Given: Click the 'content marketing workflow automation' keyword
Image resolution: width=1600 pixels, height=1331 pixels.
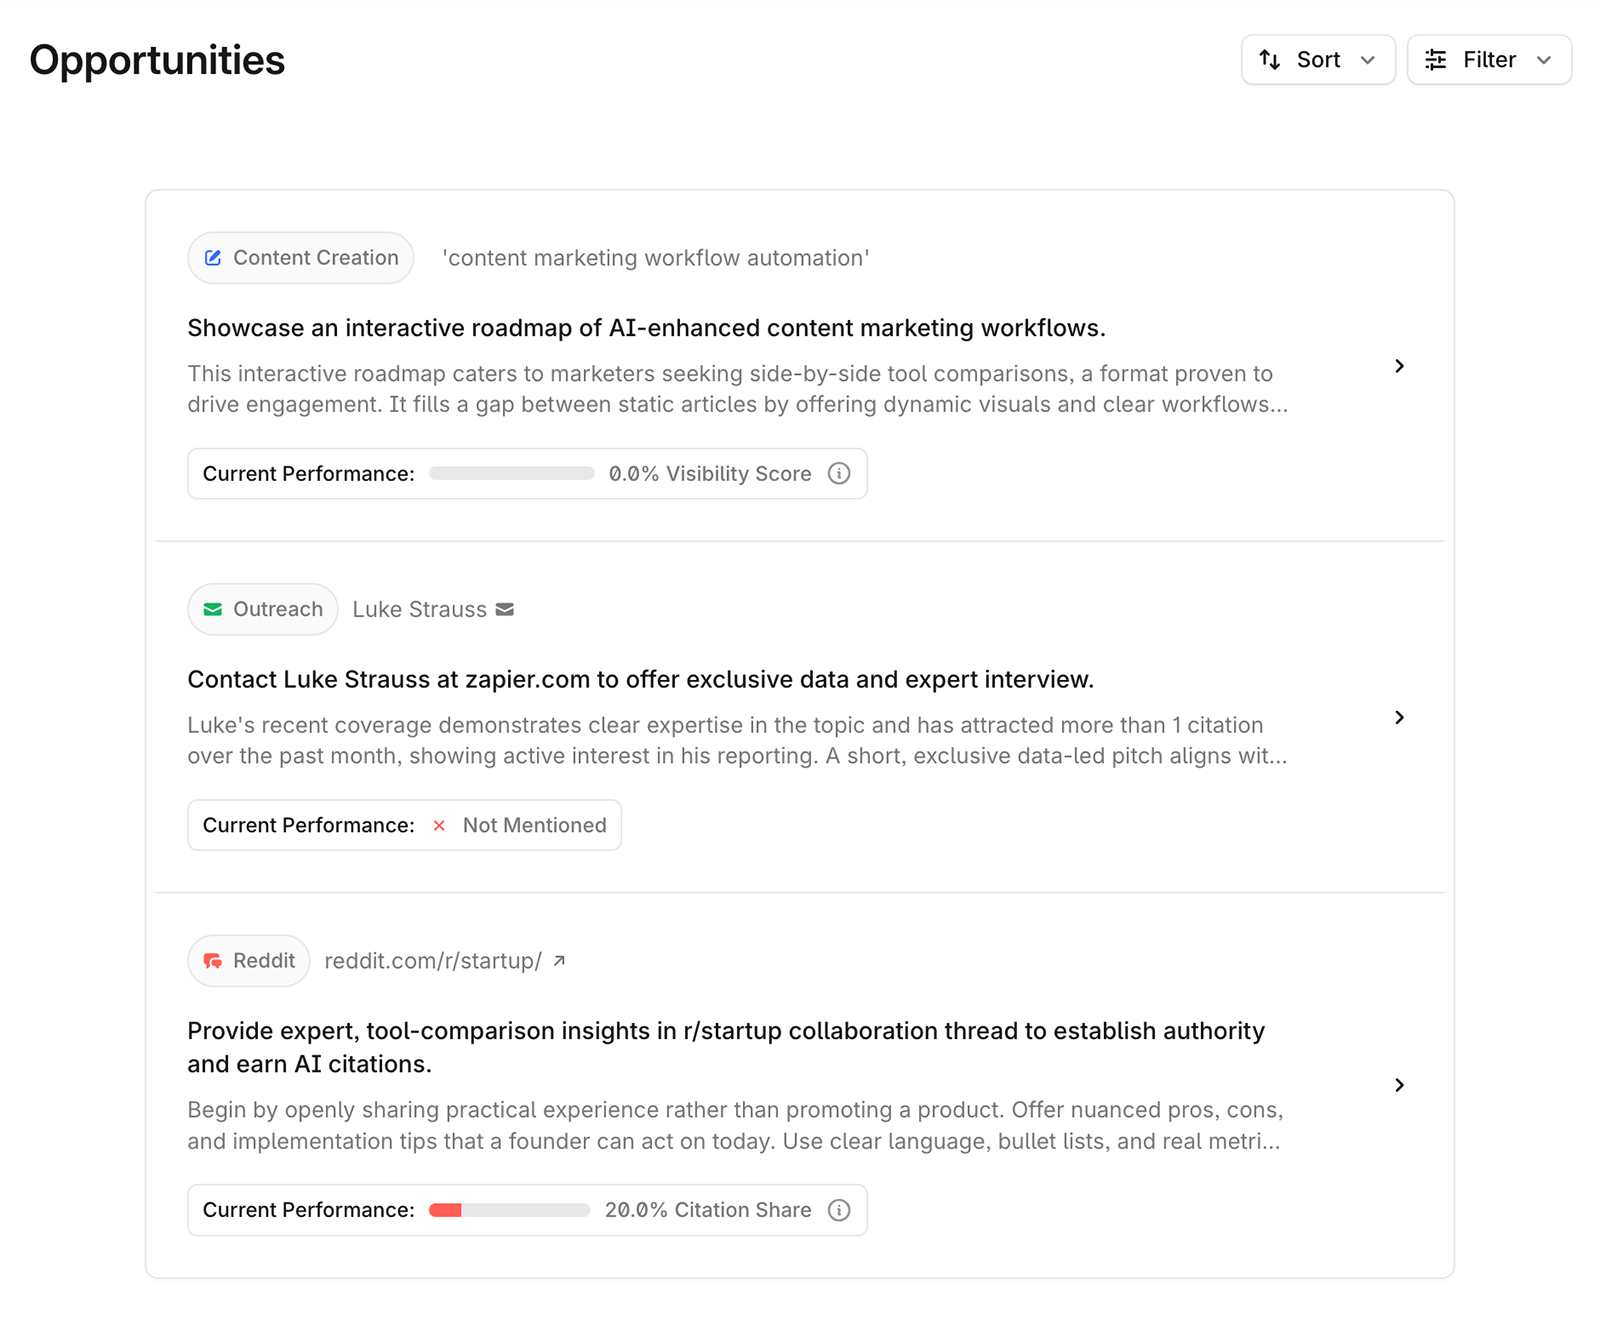Looking at the screenshot, I should [x=655, y=258].
